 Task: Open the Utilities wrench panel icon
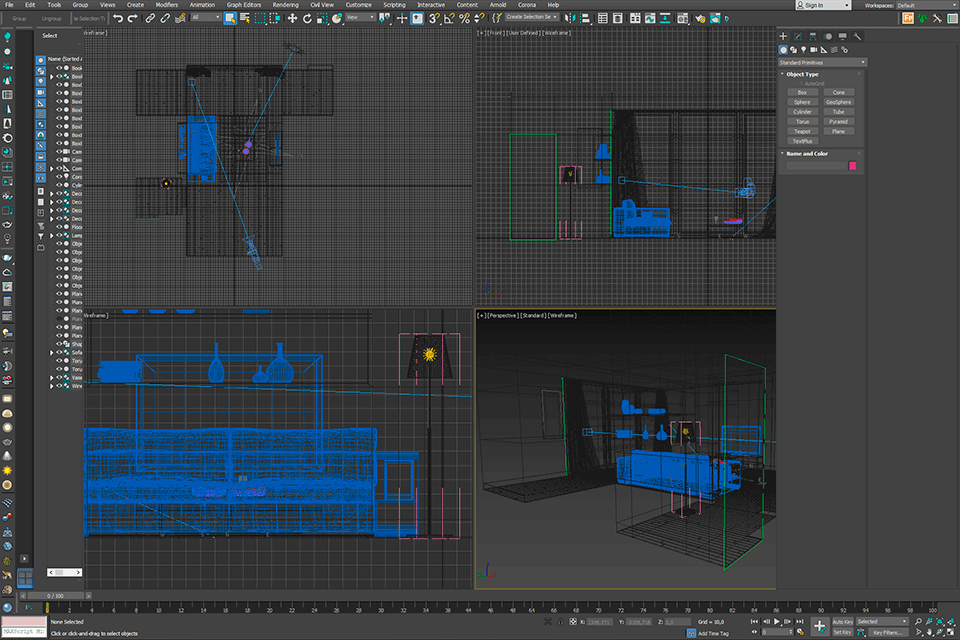tap(858, 36)
